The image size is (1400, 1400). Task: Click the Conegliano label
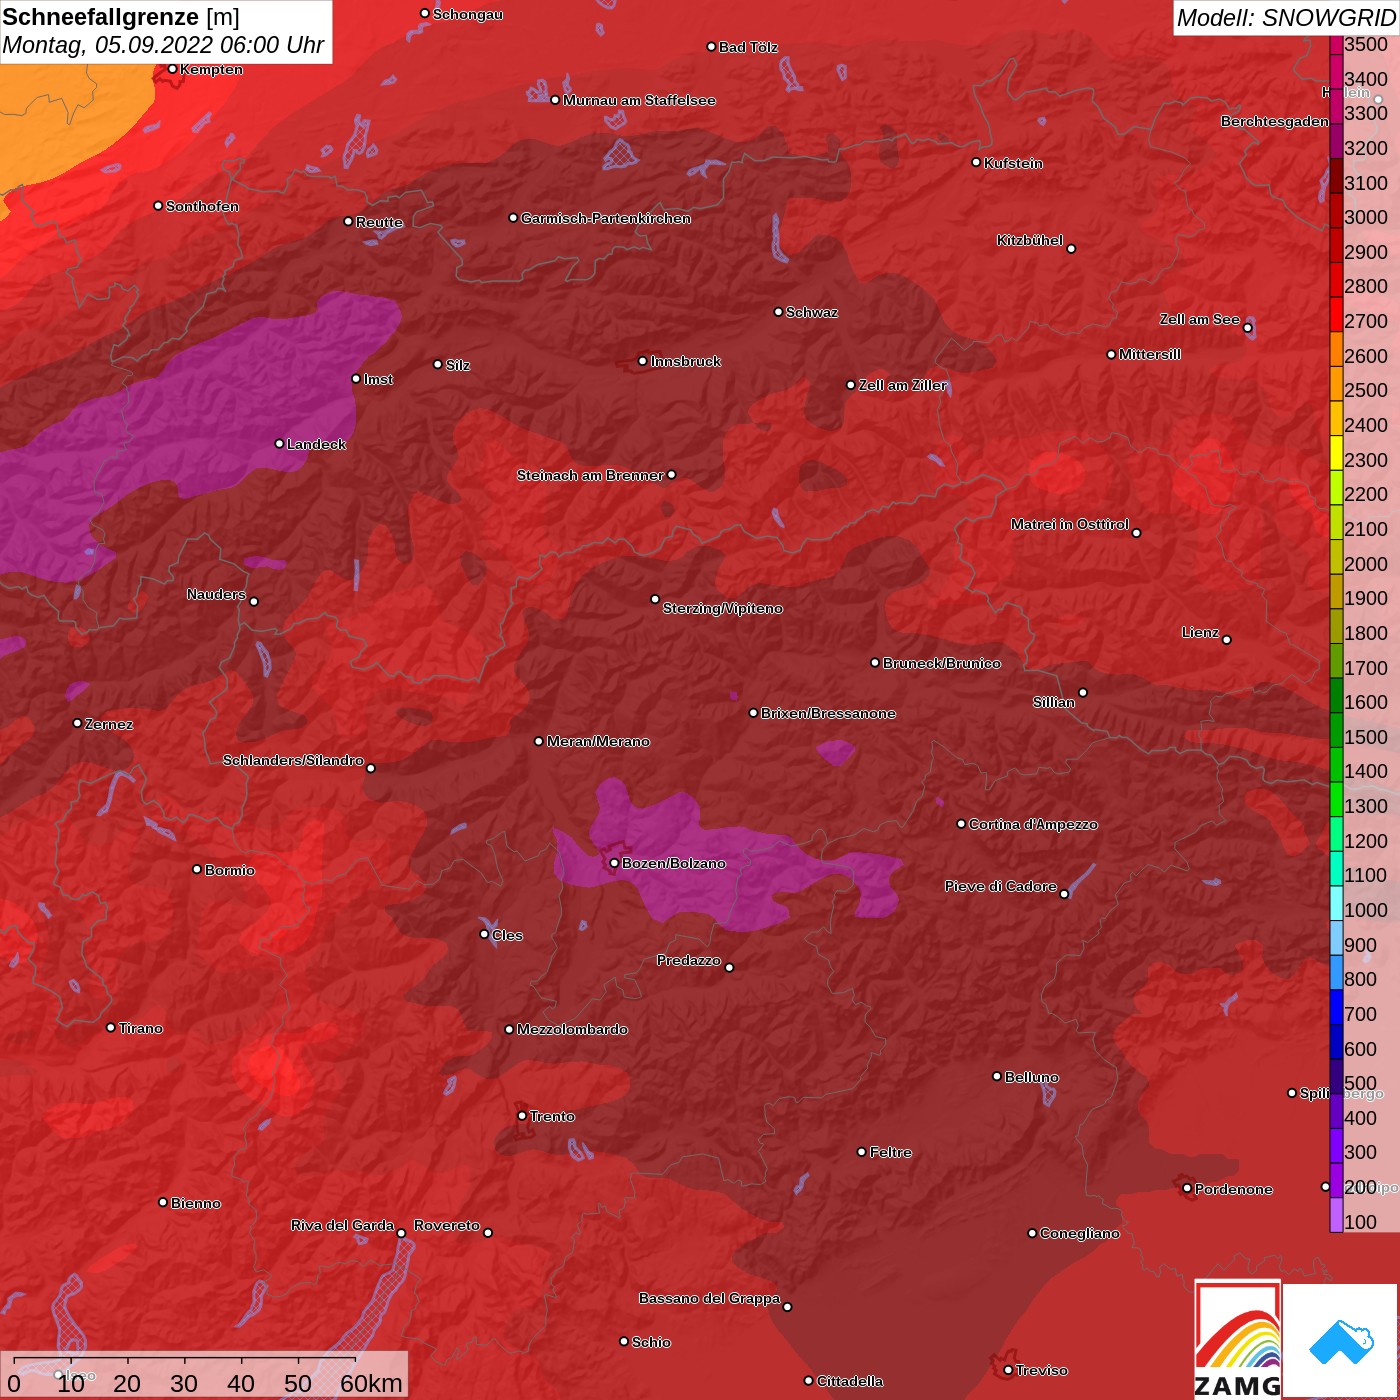pos(1079,1233)
